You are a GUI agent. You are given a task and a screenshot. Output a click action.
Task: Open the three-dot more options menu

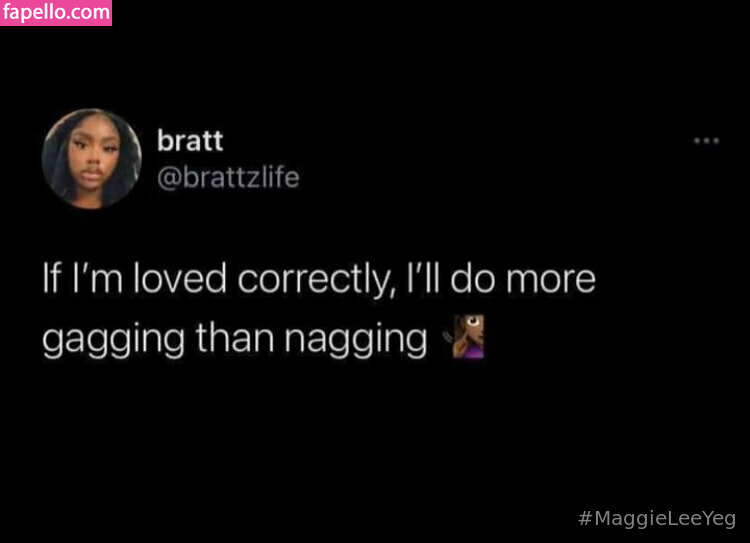(706, 141)
